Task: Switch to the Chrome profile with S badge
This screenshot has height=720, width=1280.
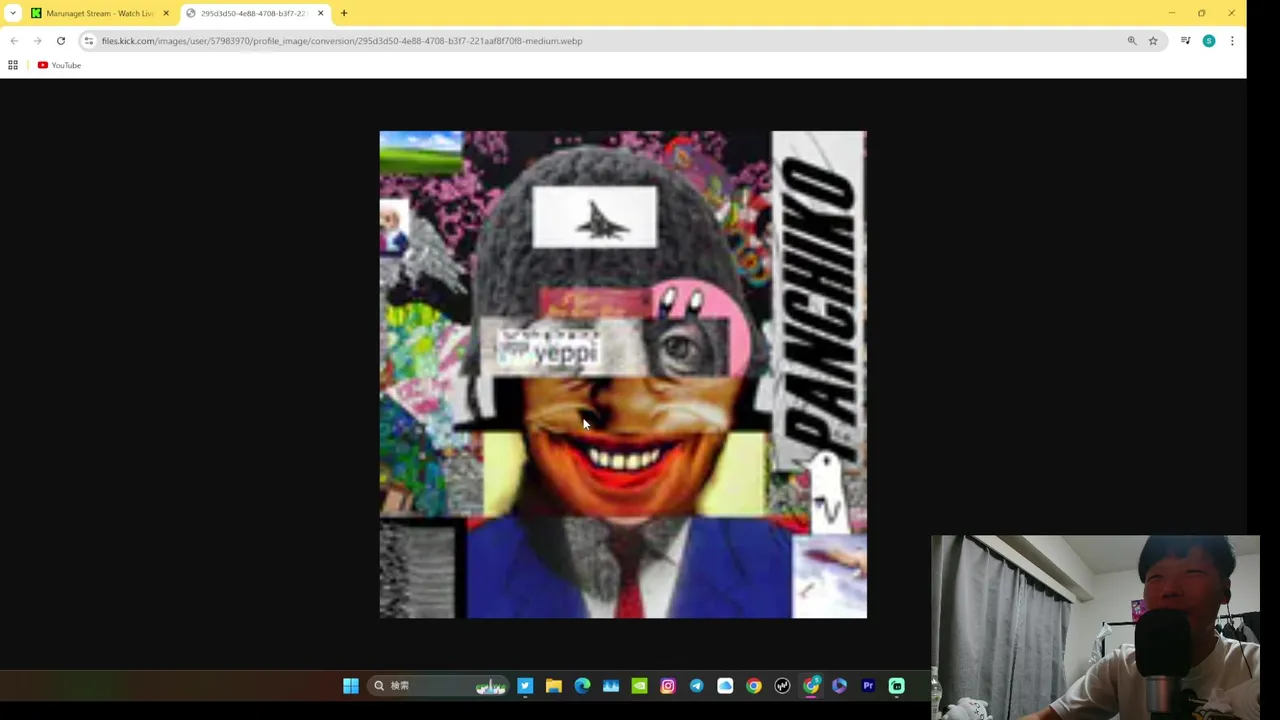Action: coord(811,686)
